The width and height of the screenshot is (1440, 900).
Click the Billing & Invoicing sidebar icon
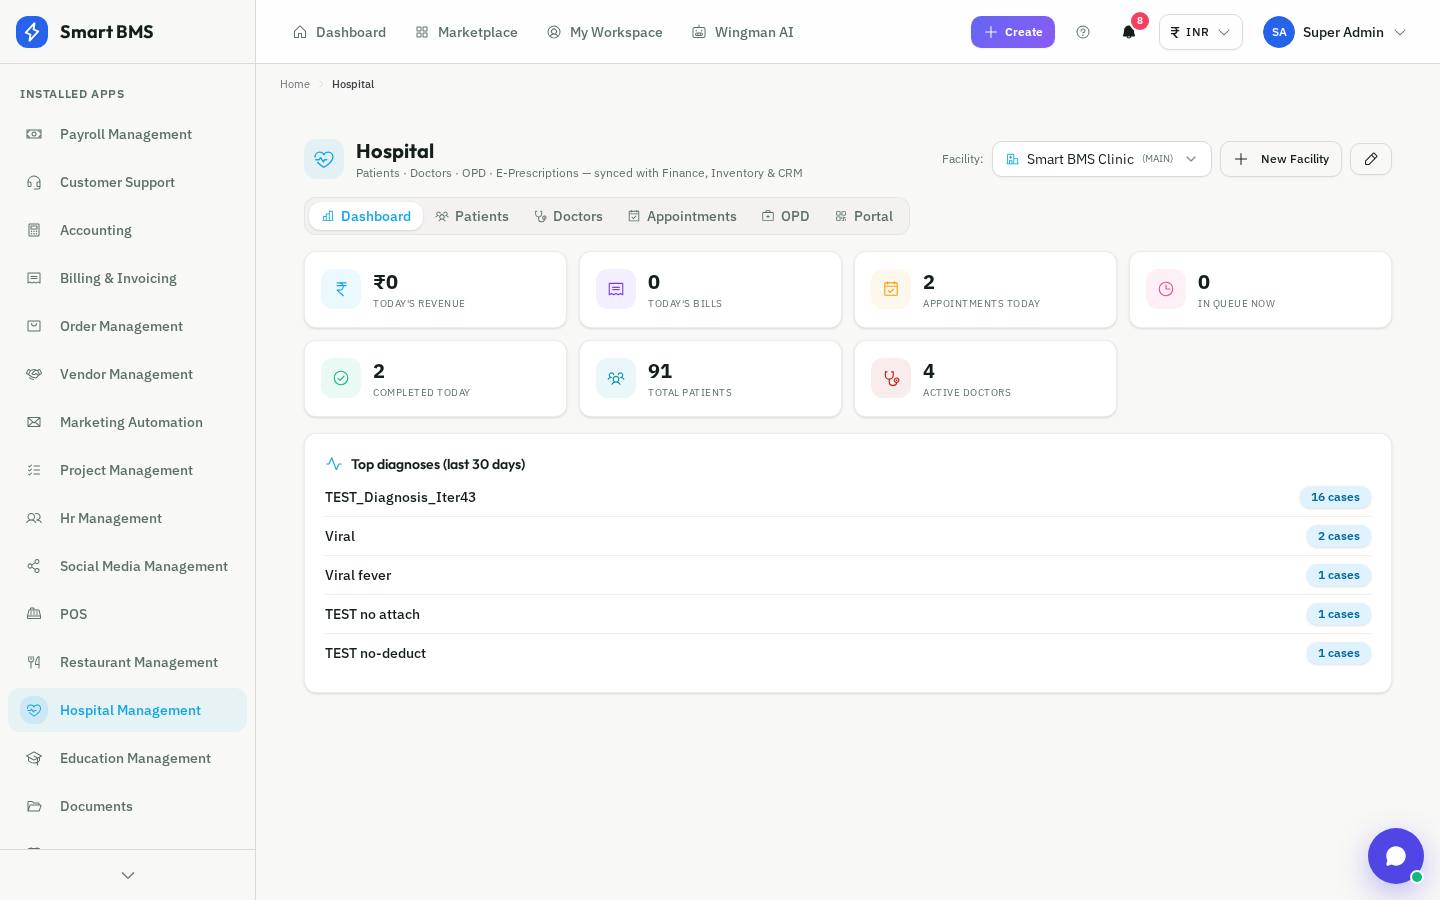[34, 278]
